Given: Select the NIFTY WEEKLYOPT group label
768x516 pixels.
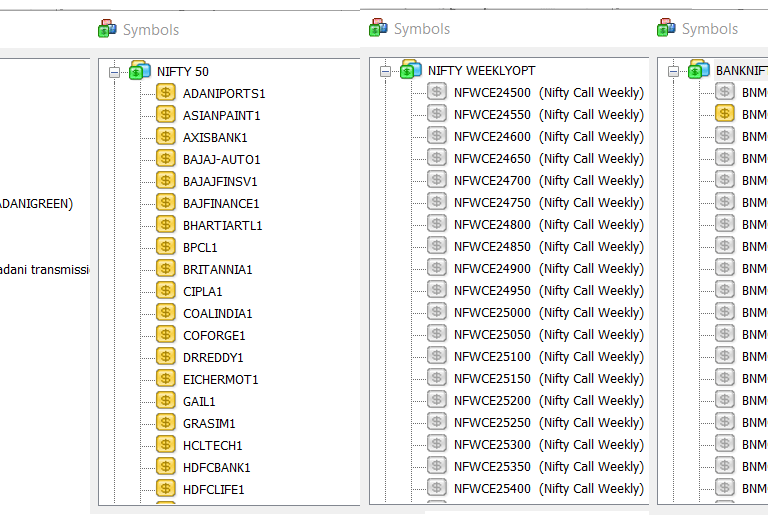Looking at the screenshot, I should [481, 71].
